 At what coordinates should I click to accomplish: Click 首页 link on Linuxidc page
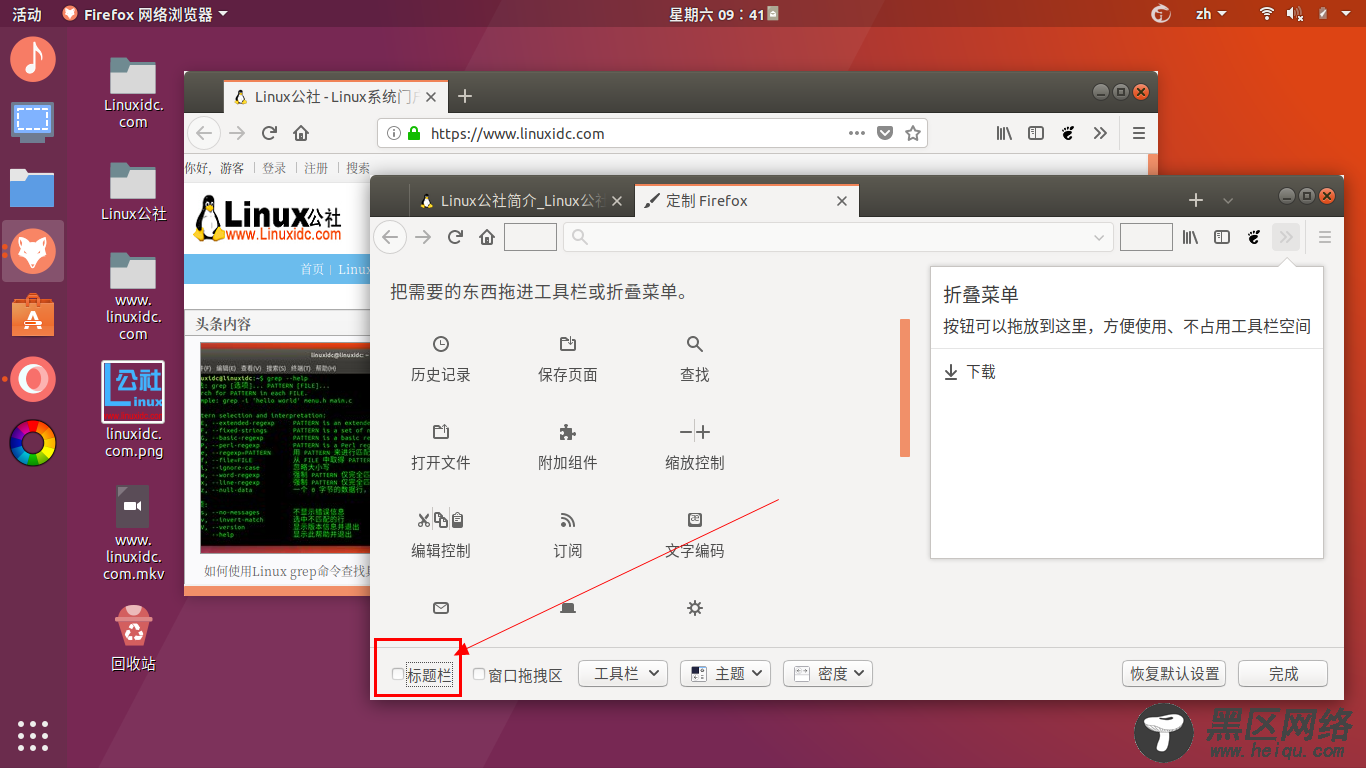click(x=312, y=269)
